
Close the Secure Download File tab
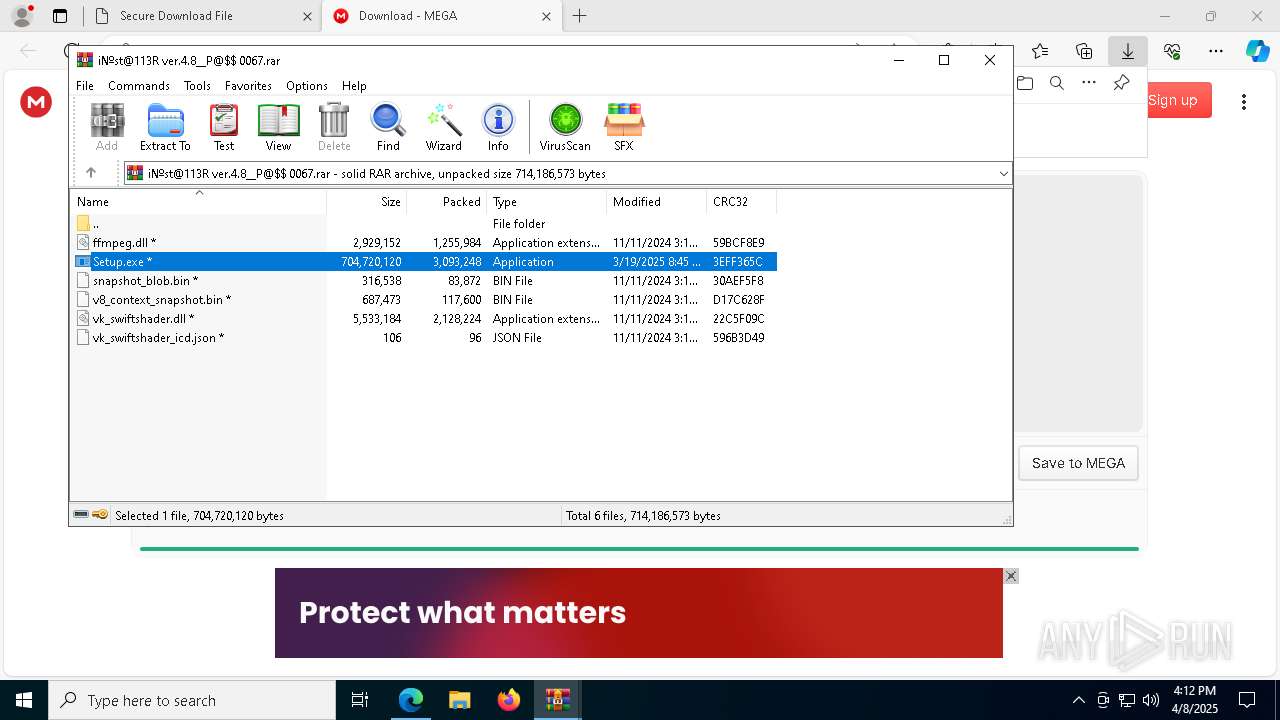point(307,16)
